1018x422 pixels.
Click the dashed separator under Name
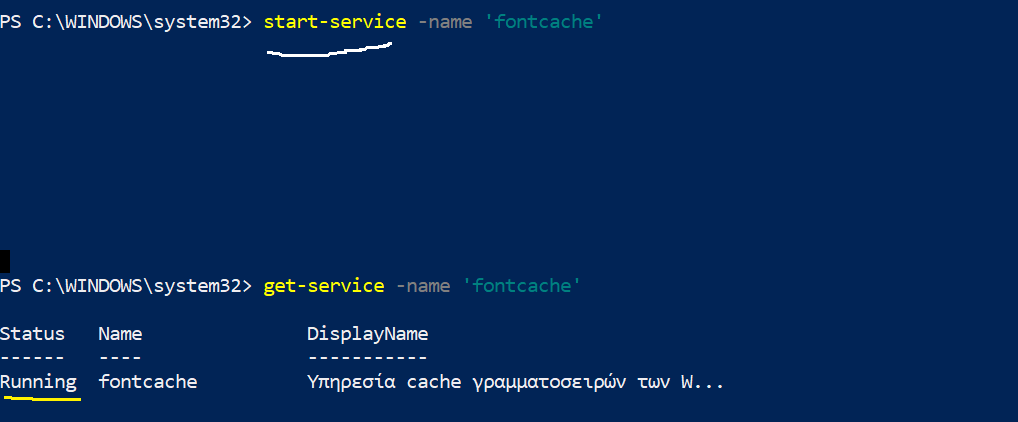(120, 356)
